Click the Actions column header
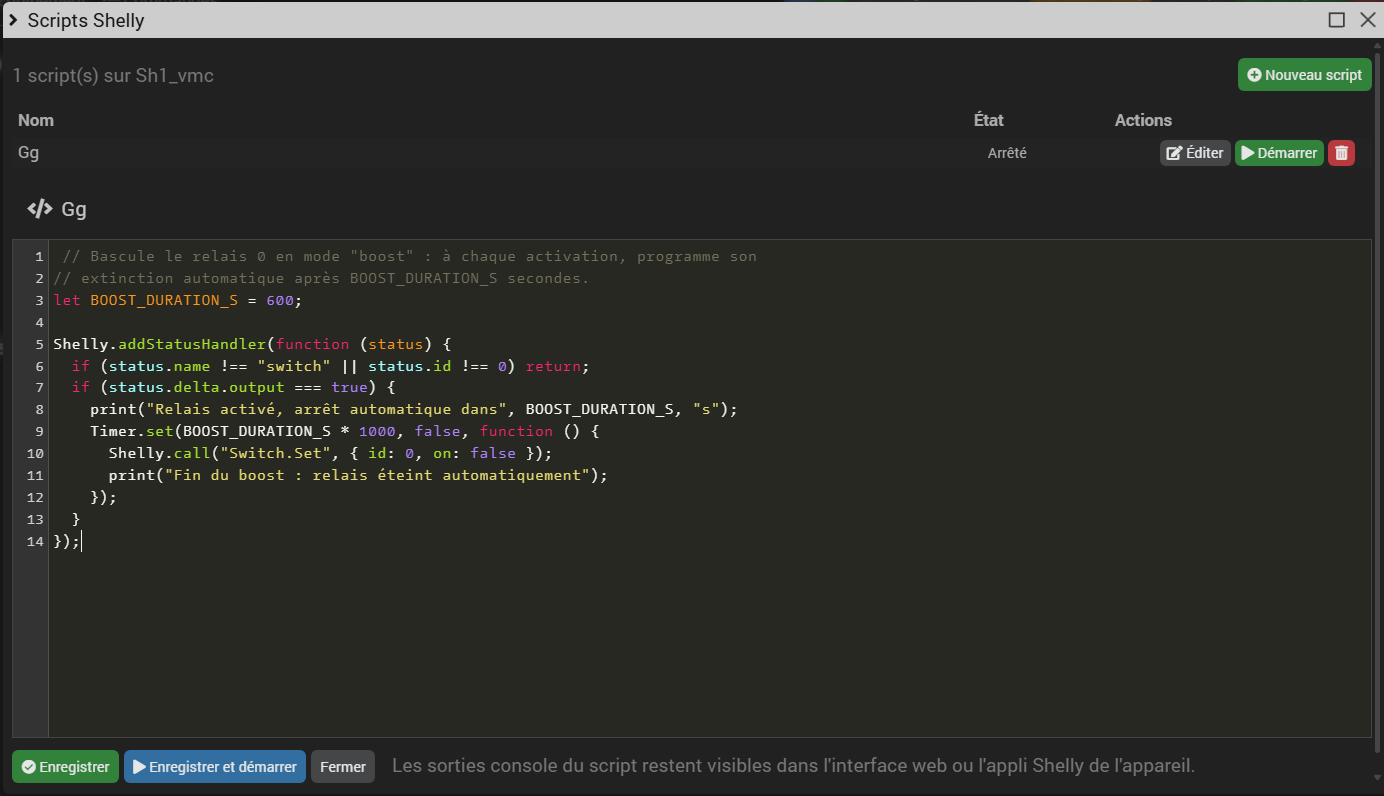Viewport: 1384px width, 796px height. [1143, 120]
